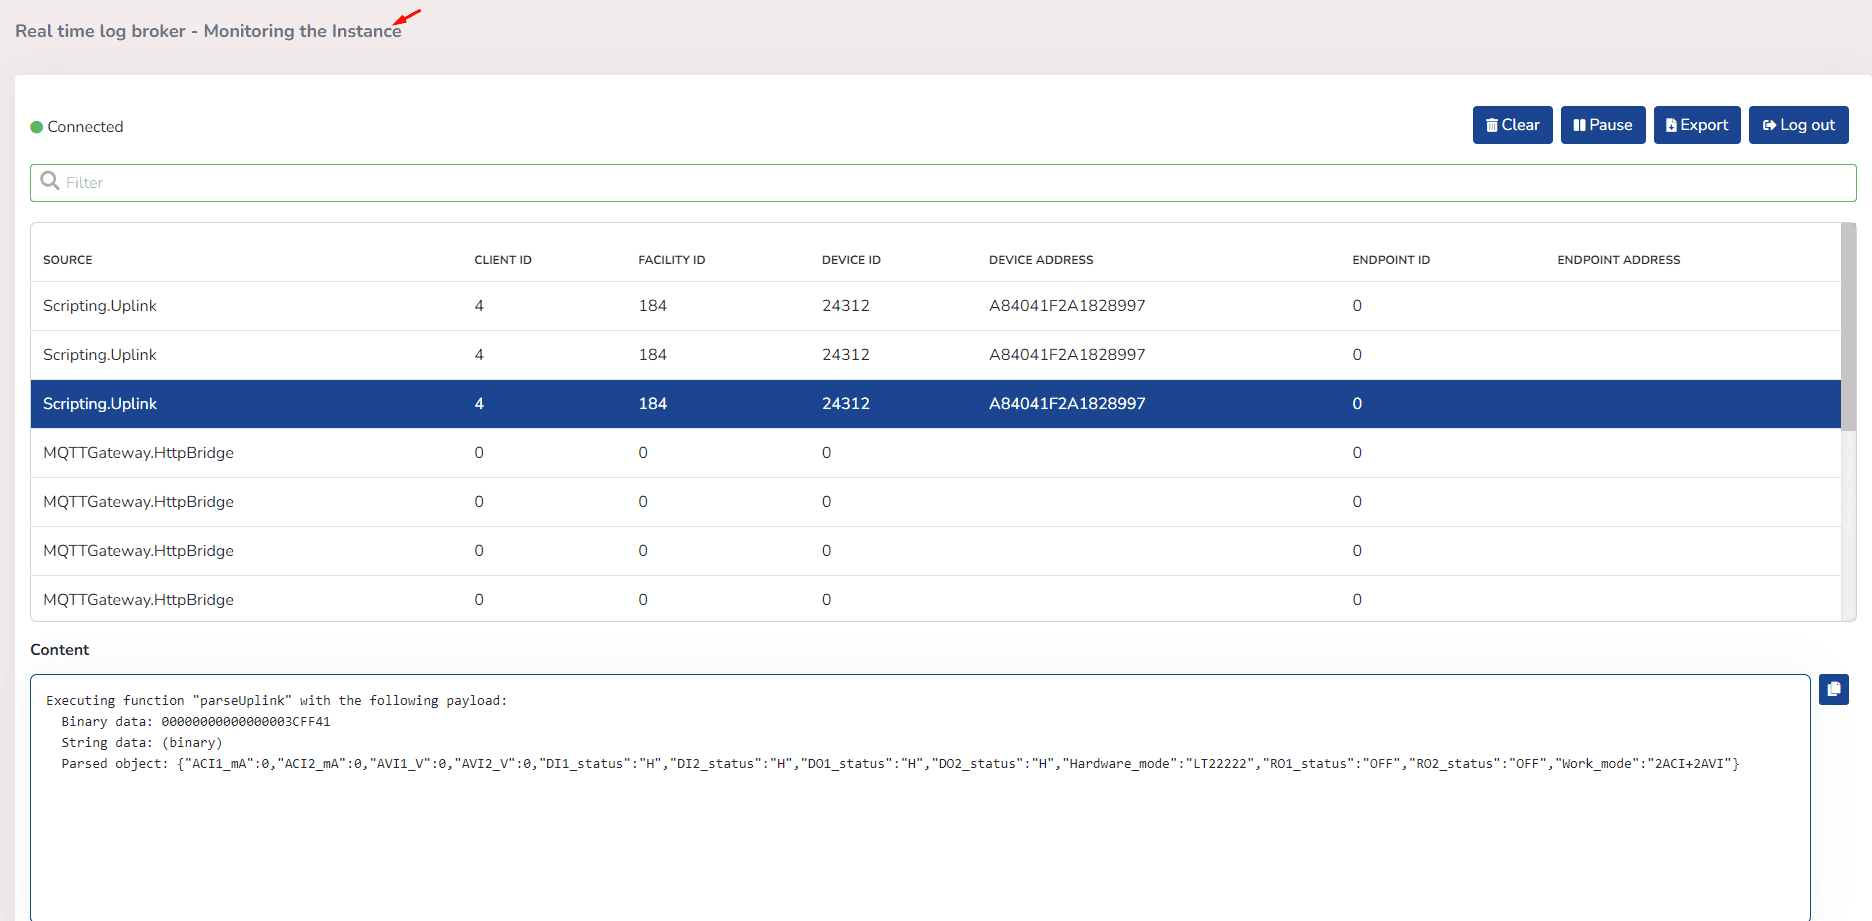Screen dimensions: 1872x921
Task: Clear the log with the Clear button
Action: 1512,125
